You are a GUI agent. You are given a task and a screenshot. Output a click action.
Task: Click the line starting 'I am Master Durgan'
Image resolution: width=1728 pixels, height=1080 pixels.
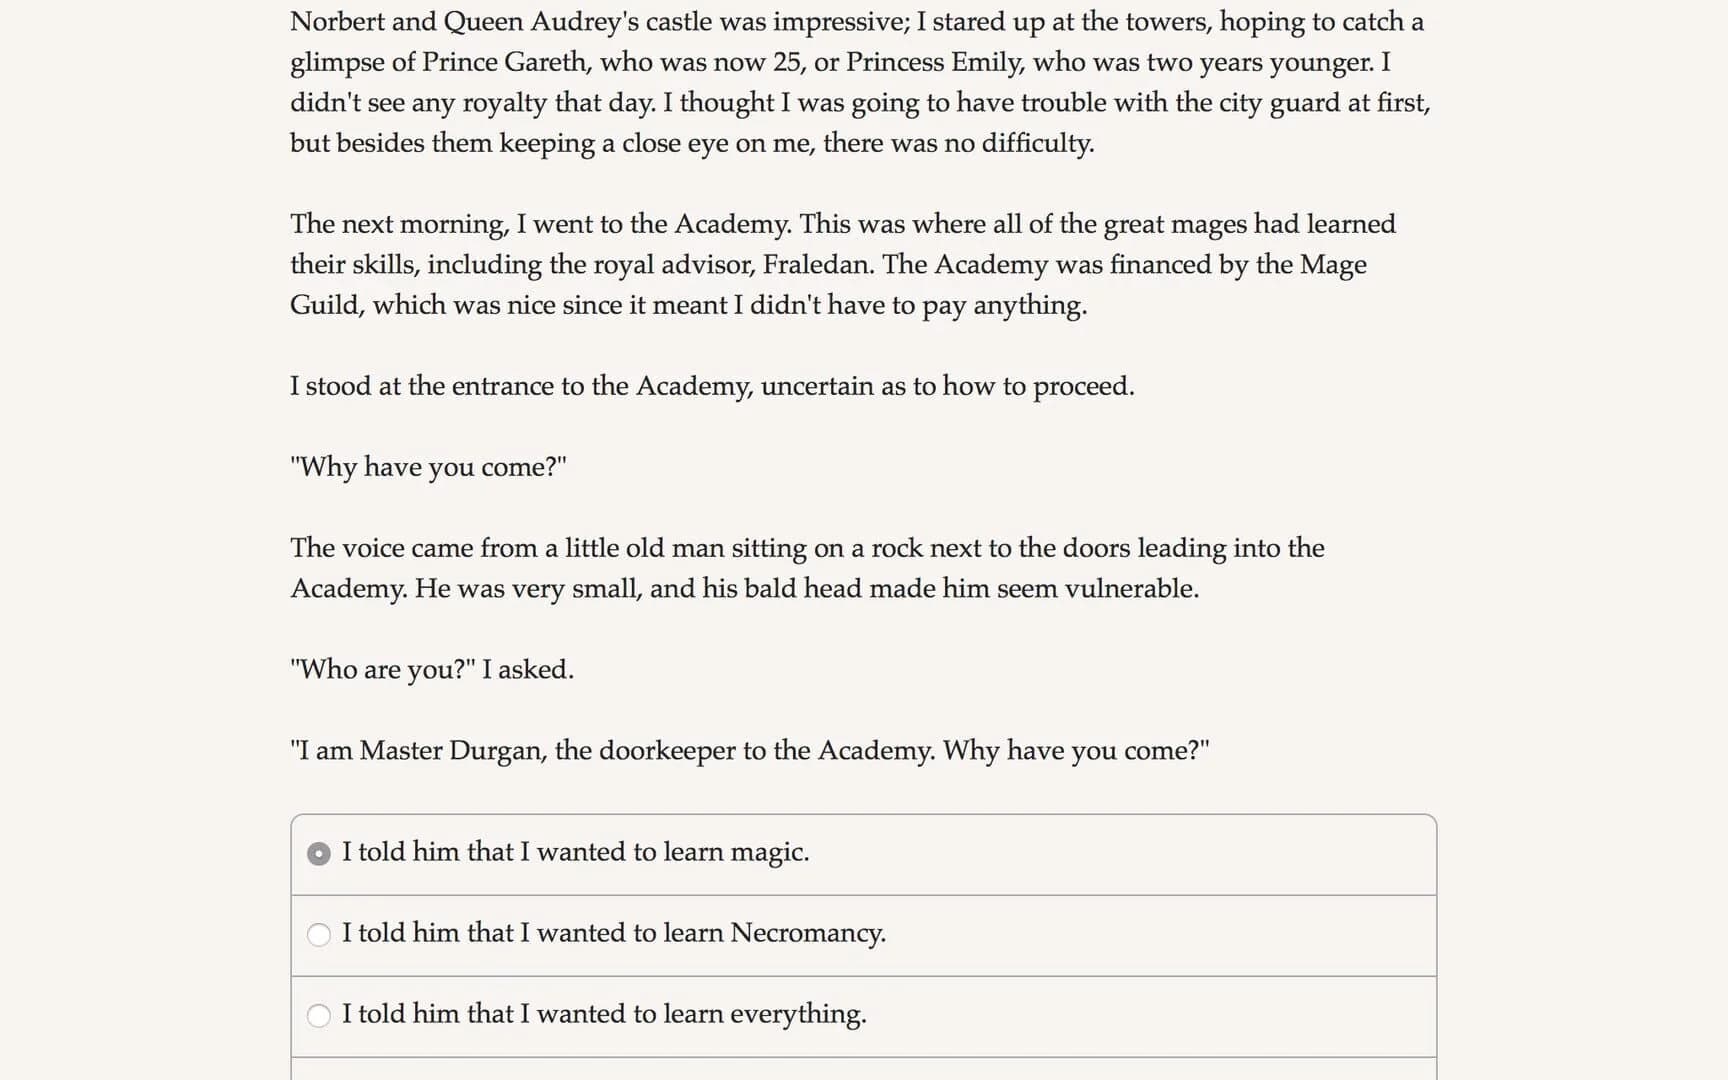click(749, 751)
